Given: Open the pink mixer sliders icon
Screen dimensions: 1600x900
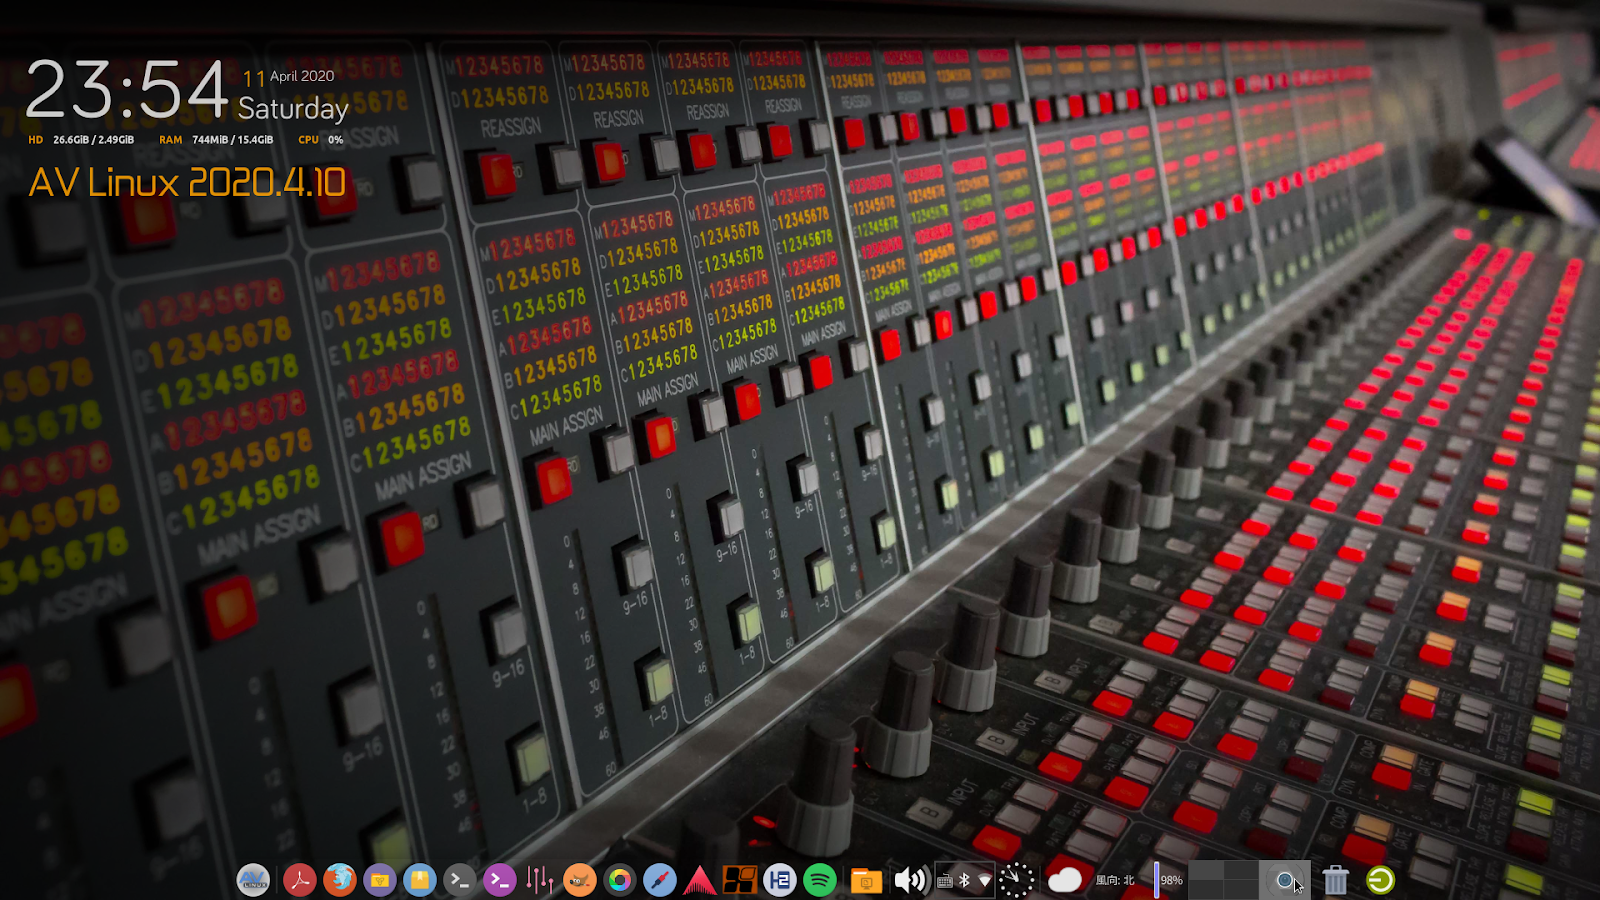Looking at the screenshot, I should pyautogui.click(x=540, y=880).
